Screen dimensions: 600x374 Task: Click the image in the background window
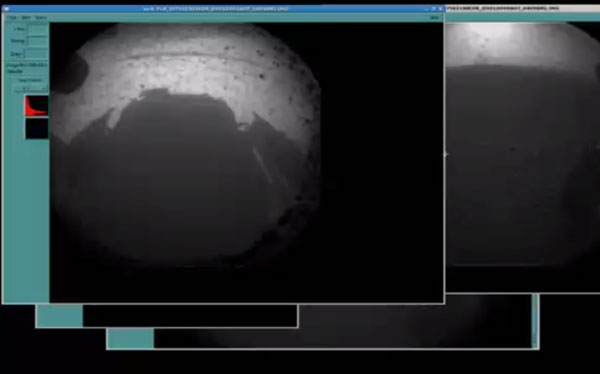coord(522,144)
